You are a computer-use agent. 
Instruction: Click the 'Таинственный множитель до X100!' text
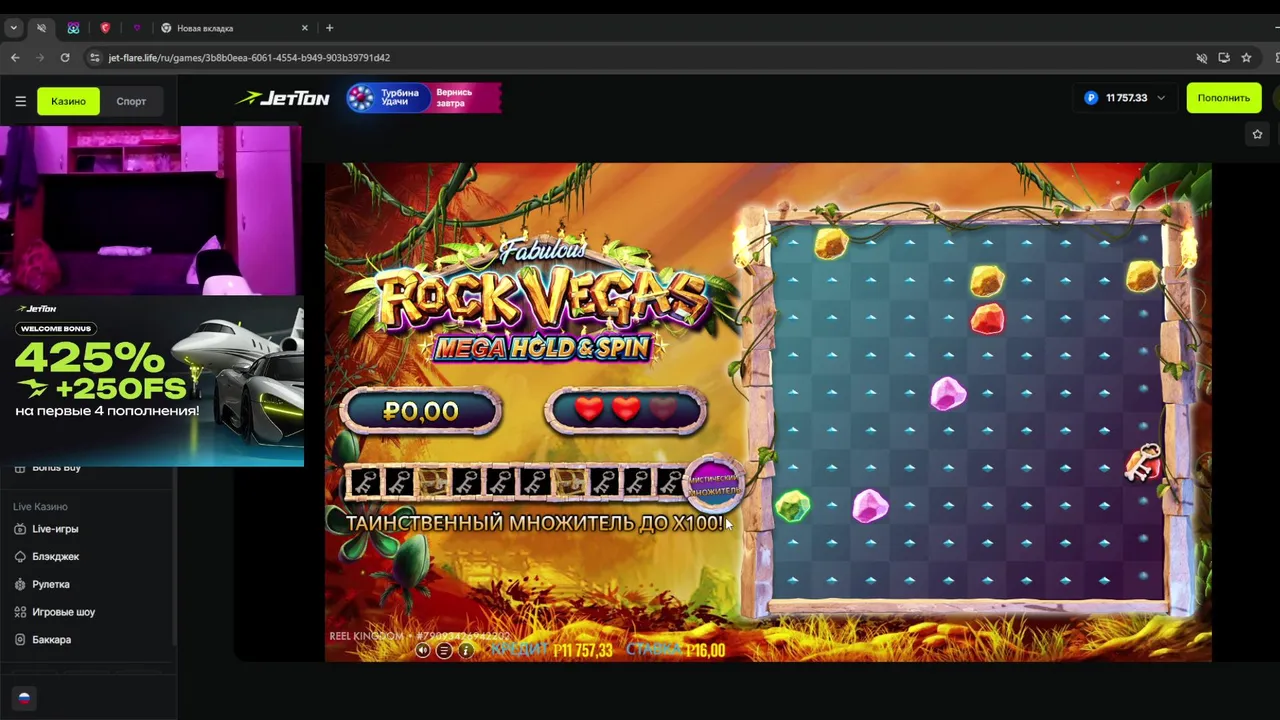coord(534,523)
